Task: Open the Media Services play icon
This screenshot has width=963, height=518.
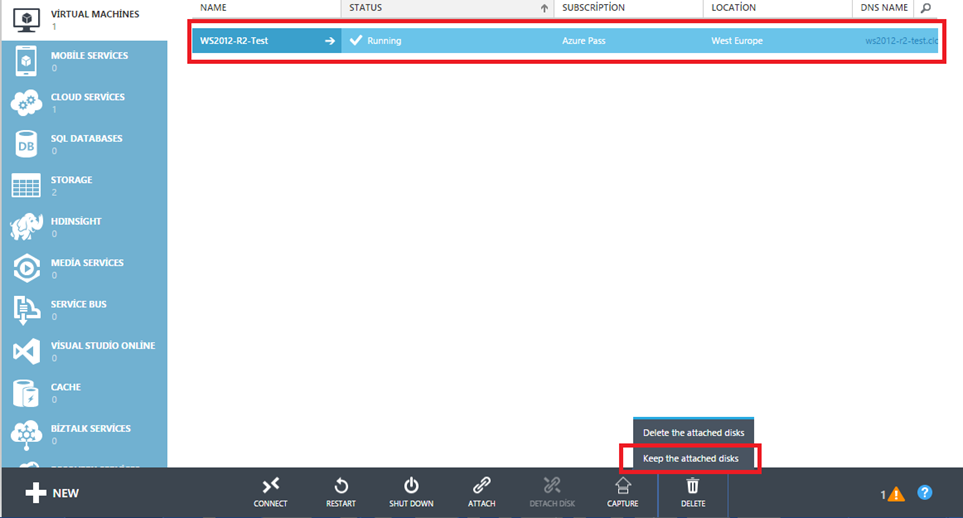Action: [x=26, y=268]
